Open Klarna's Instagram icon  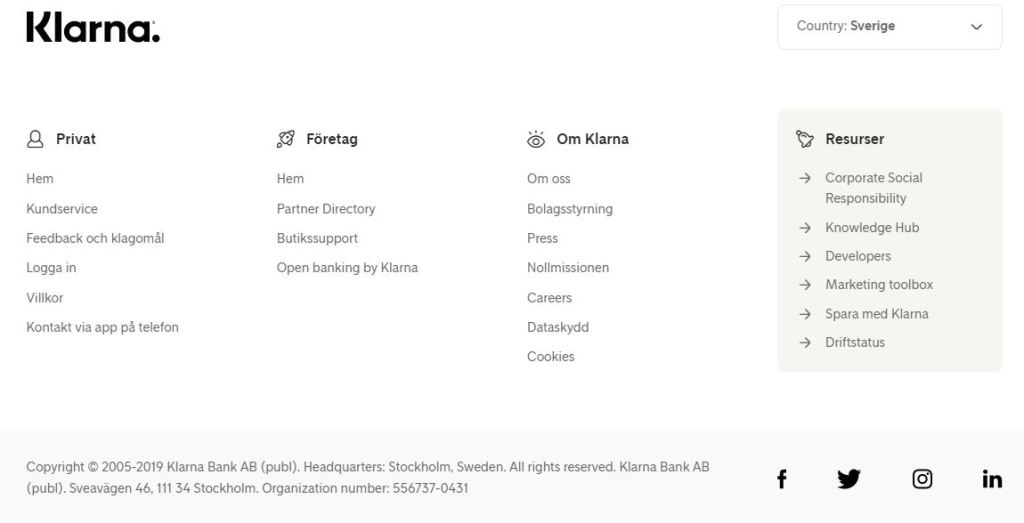click(x=922, y=479)
